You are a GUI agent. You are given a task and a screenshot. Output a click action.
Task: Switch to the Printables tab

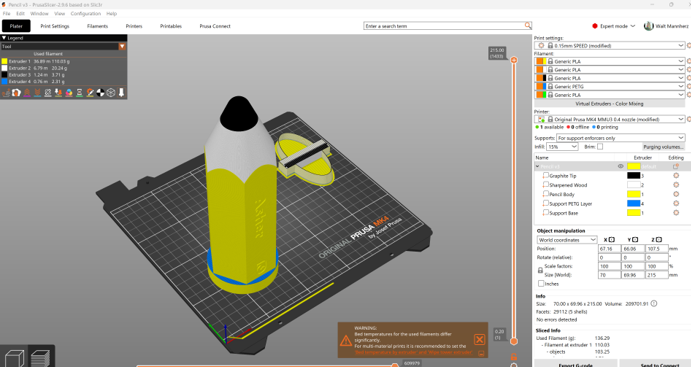pos(171,26)
